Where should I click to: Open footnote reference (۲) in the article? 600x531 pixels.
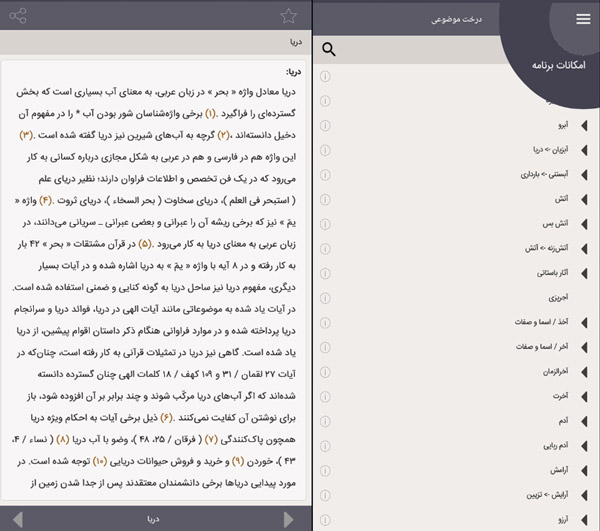(223, 135)
